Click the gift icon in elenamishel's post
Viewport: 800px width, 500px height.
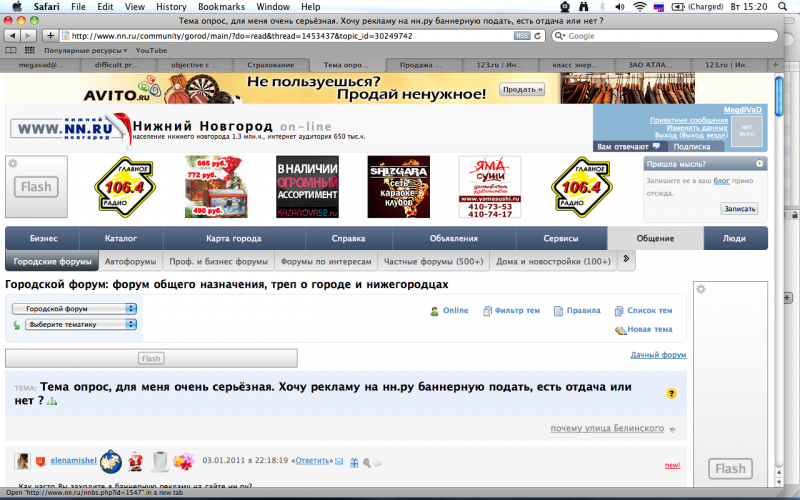[x=354, y=463]
